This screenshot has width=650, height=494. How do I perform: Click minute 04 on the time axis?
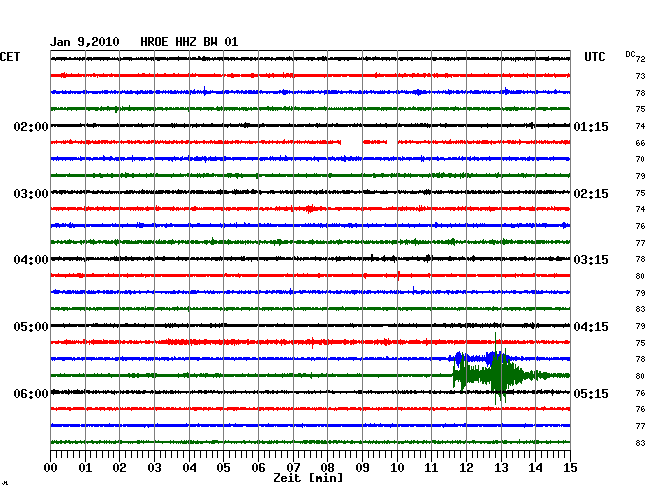189,468
